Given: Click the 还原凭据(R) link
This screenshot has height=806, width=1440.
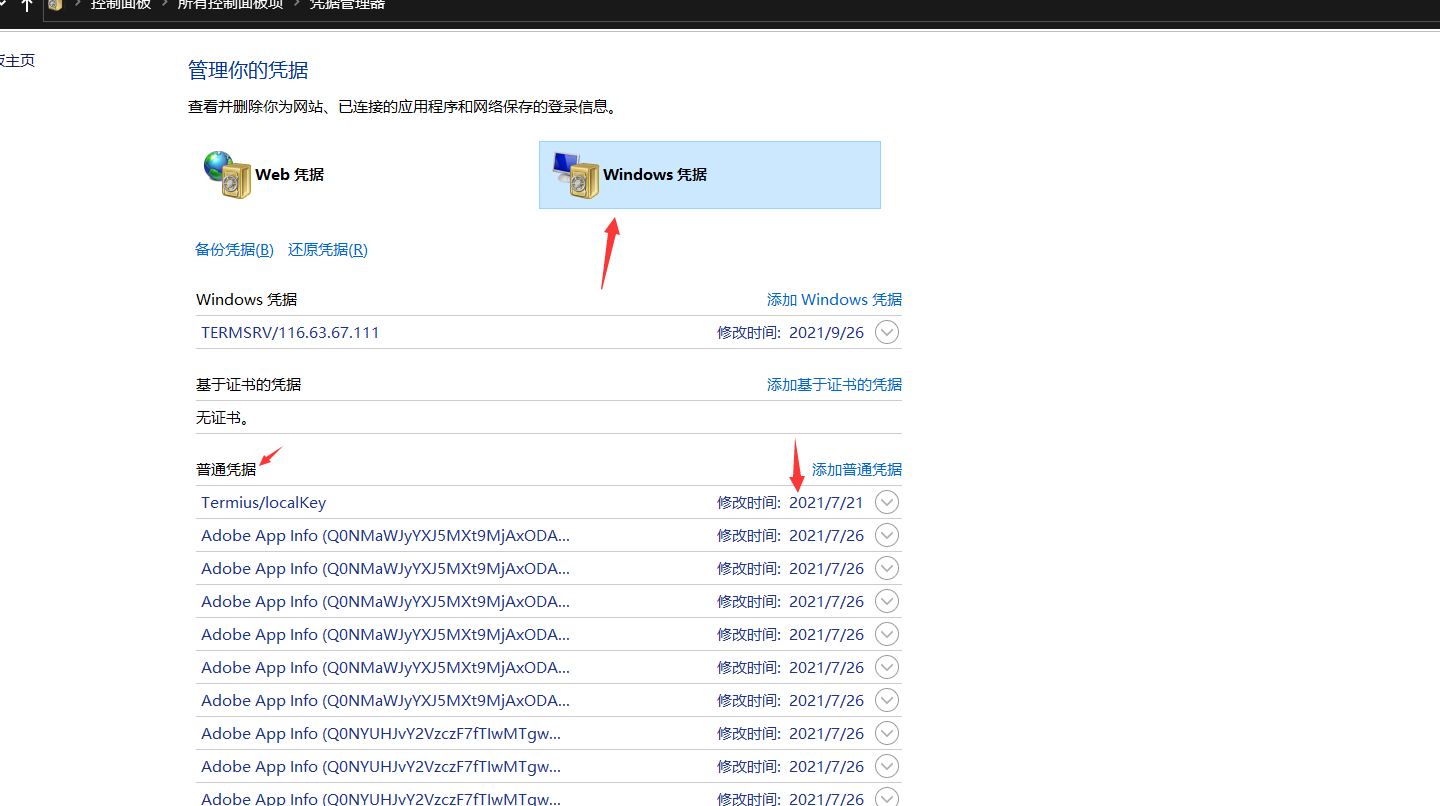Looking at the screenshot, I should tap(327, 248).
